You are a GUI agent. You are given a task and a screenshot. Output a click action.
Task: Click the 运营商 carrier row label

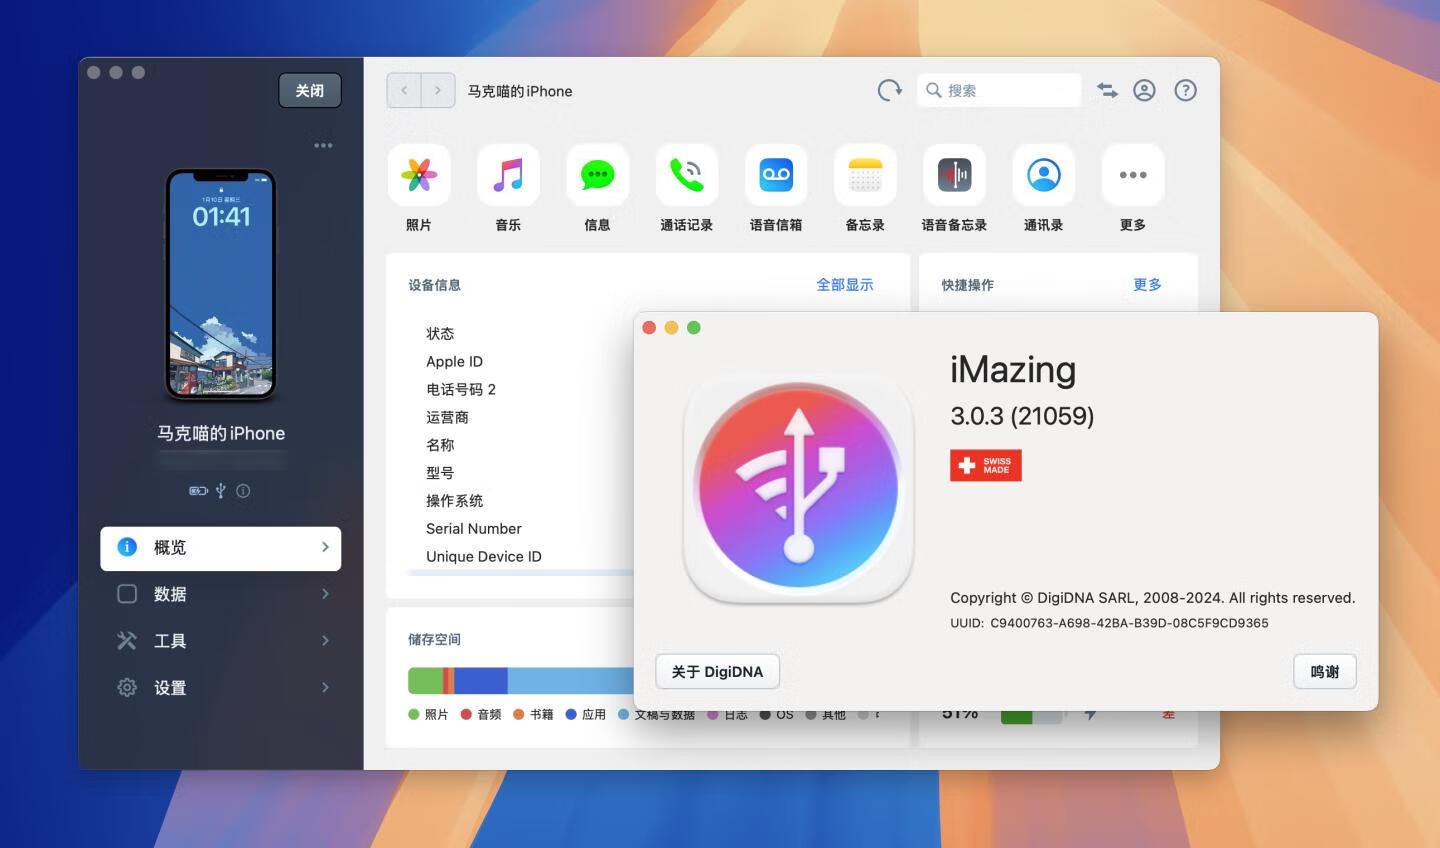447,418
